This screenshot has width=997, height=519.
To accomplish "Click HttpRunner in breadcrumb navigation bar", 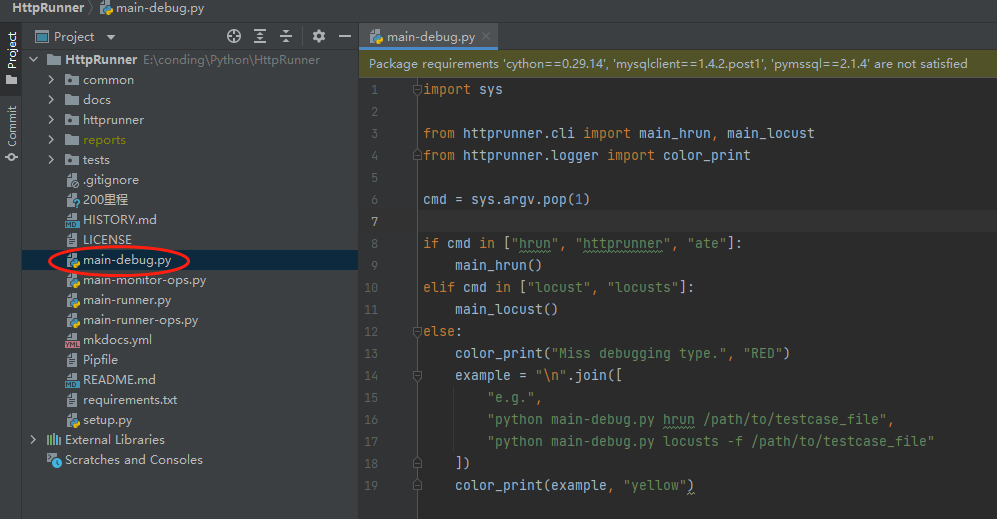I will pos(48,8).
